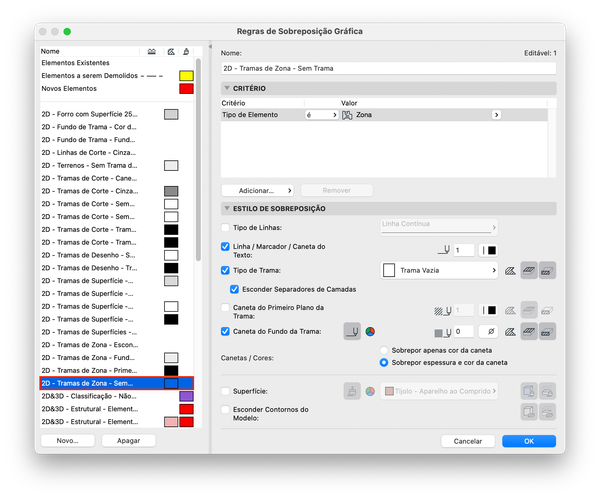
Task: Click second icon in Esconder Contornos do Modelo row
Action: click(x=548, y=412)
